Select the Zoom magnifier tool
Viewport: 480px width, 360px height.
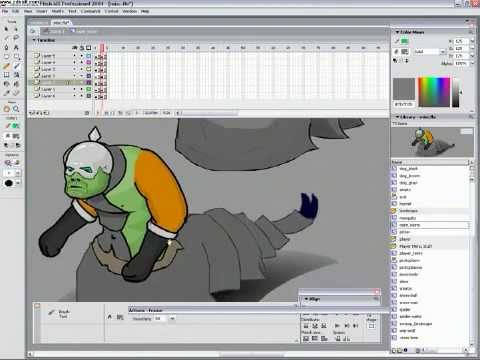16,109
